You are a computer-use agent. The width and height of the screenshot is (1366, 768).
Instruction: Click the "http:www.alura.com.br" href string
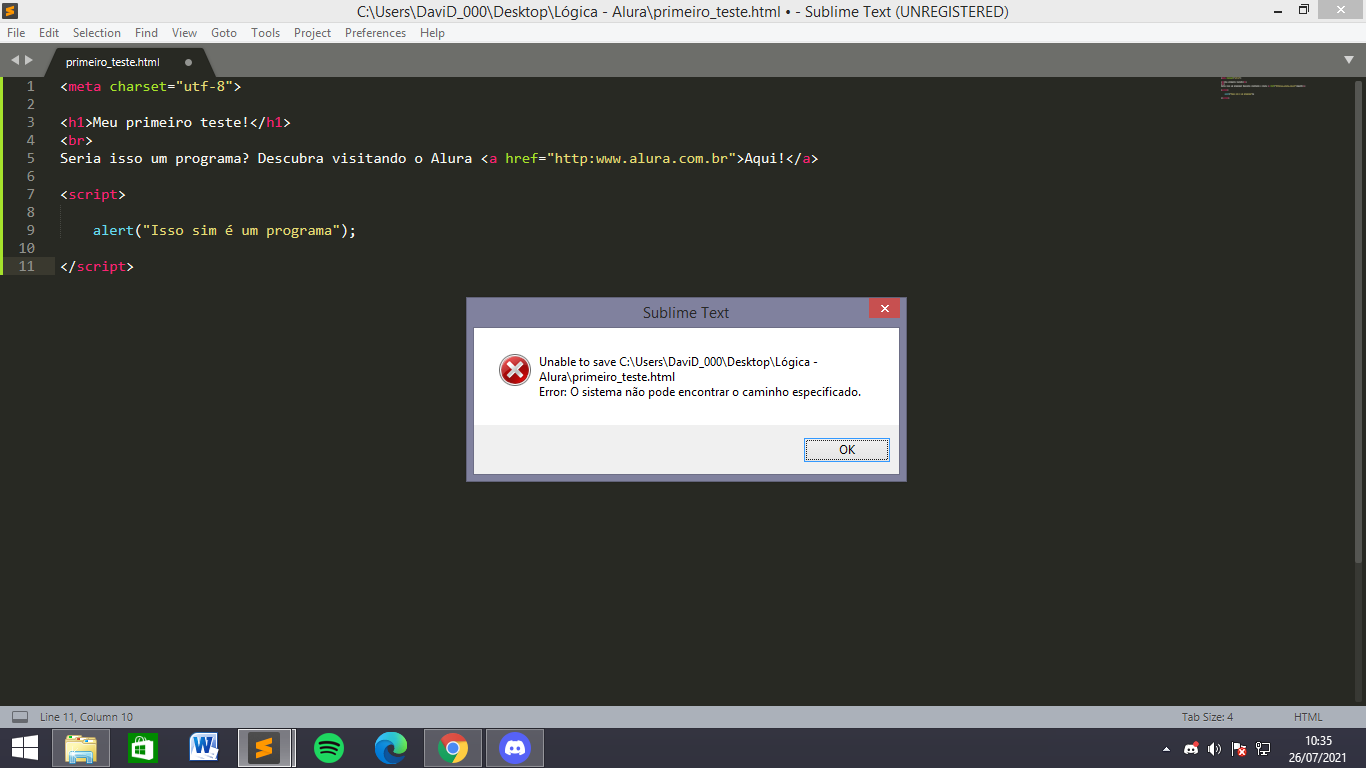[642, 158]
